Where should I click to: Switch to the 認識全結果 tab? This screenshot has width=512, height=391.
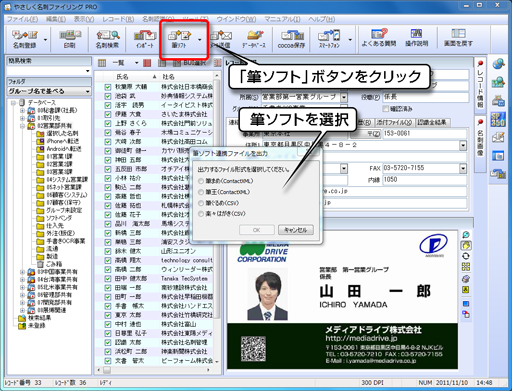click(432, 122)
